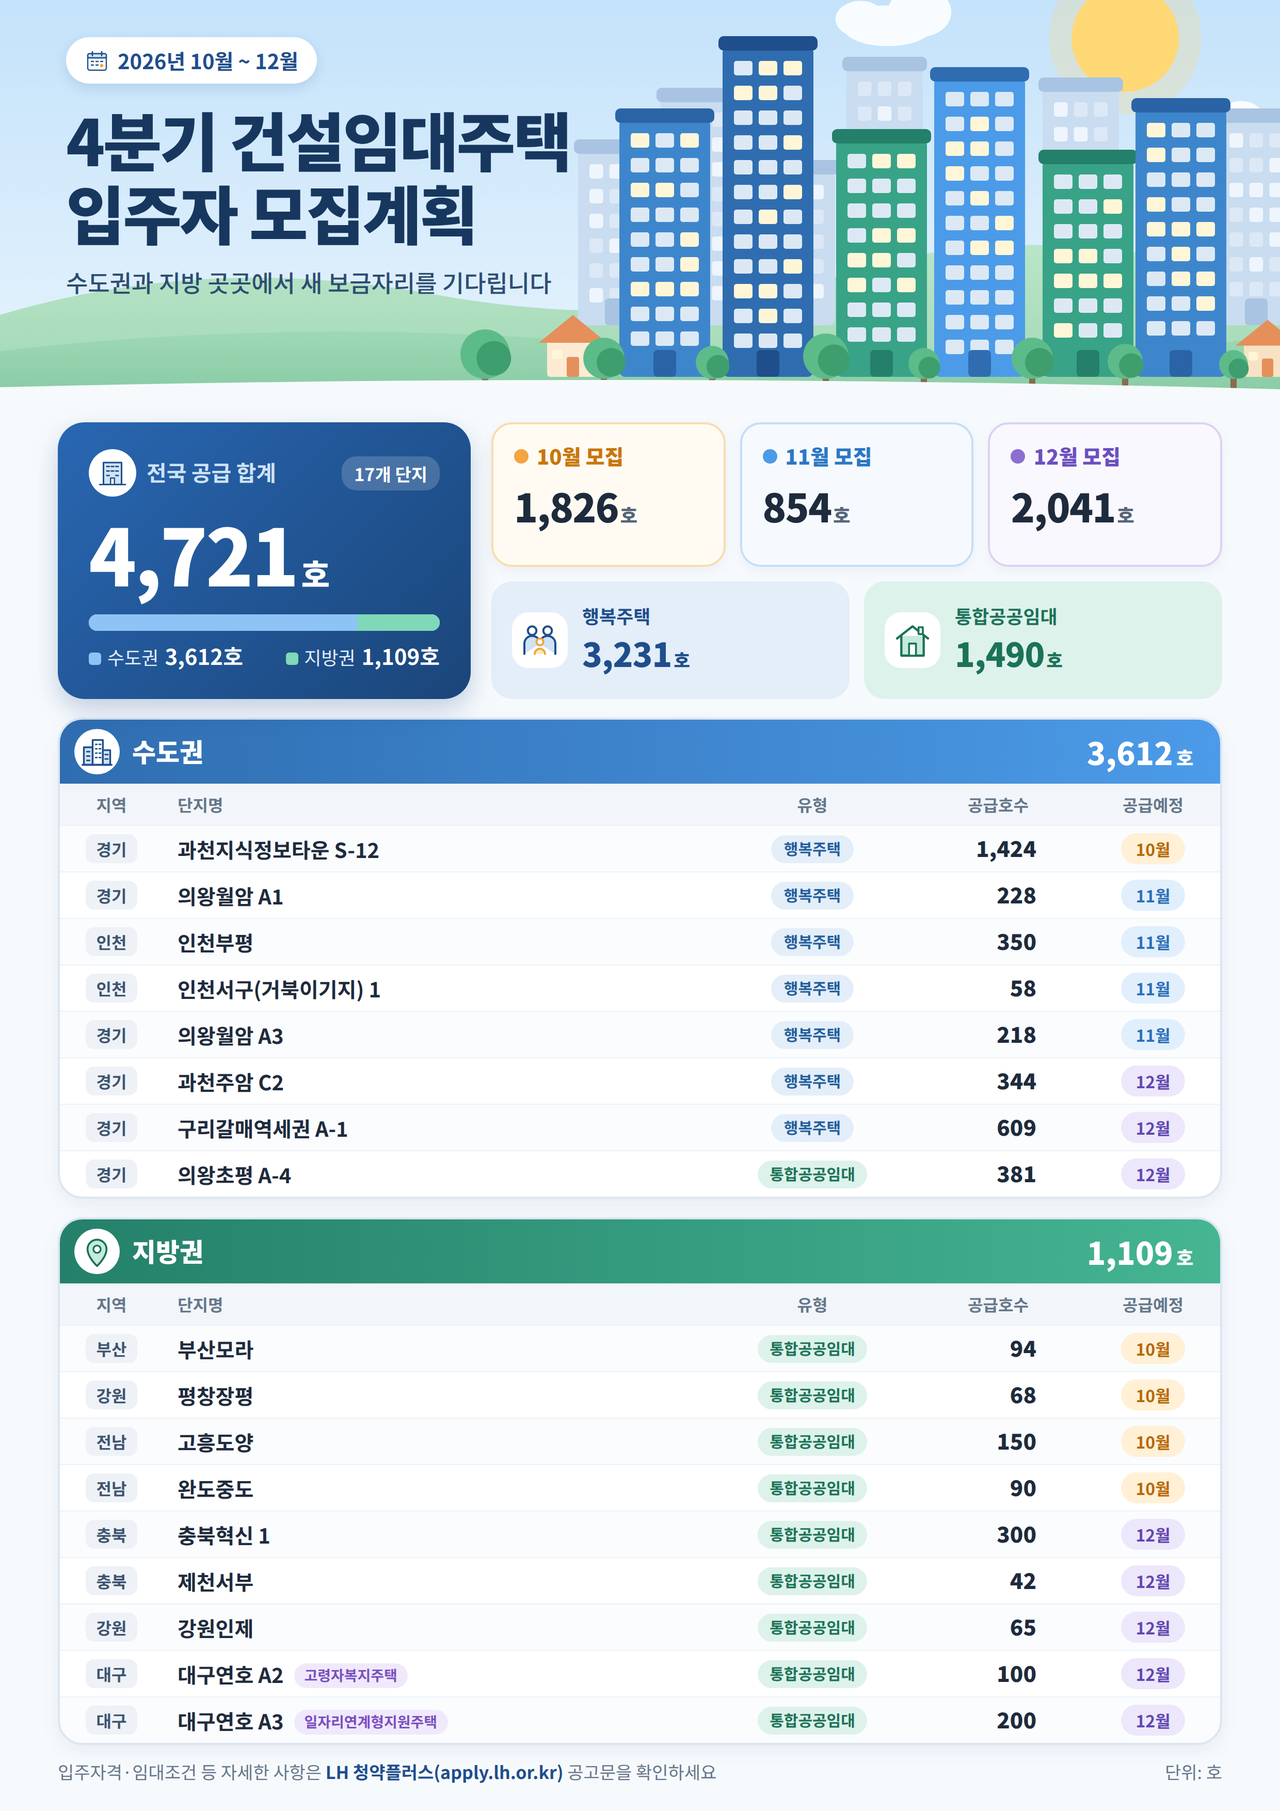Click the 12월 모집 2,041호 card
The width and height of the screenshot is (1280, 1811).
pyautogui.click(x=1105, y=494)
